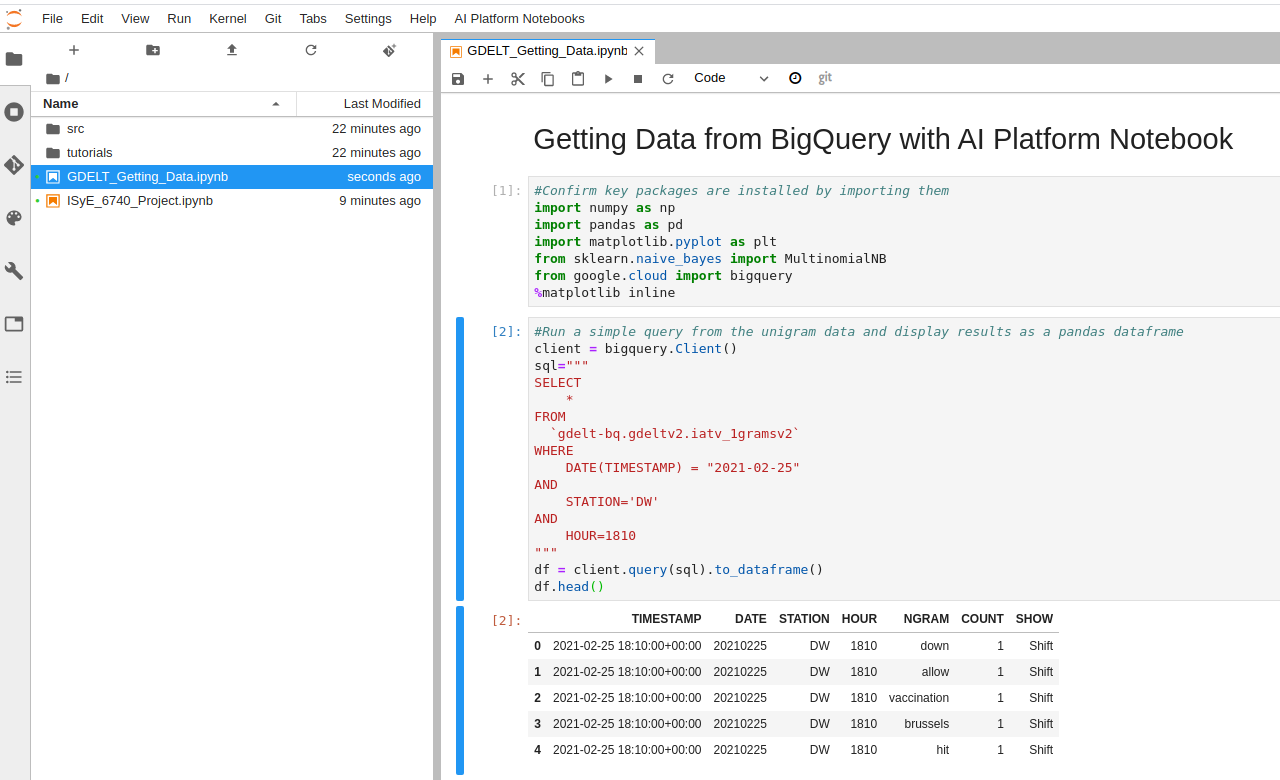
Task: Open the Tabs menu
Action: (313, 18)
